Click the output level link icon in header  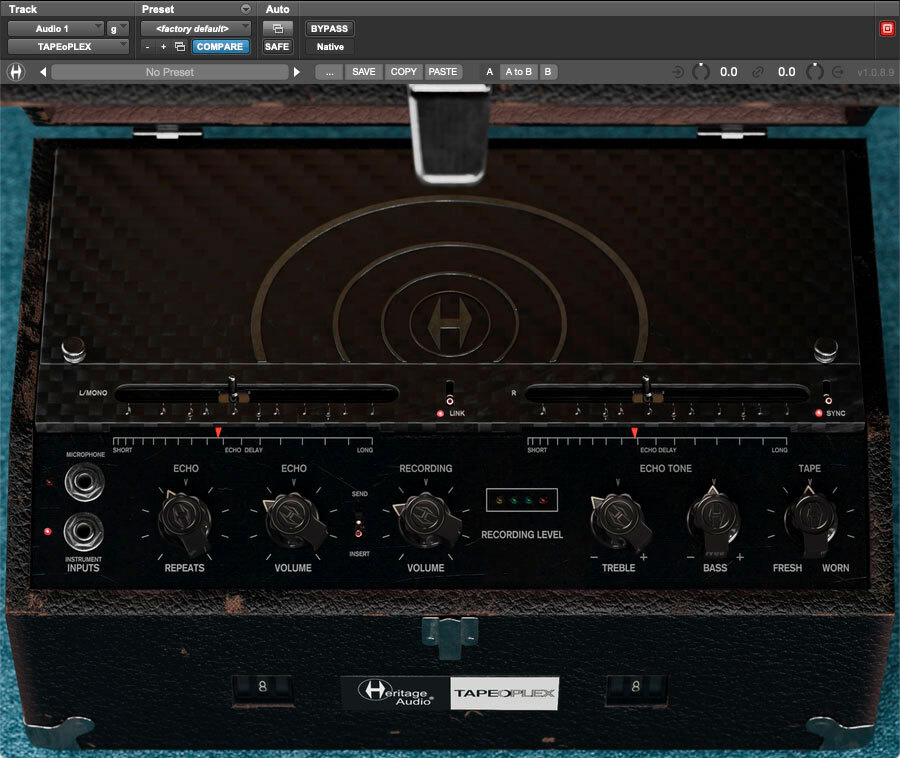(x=758, y=71)
